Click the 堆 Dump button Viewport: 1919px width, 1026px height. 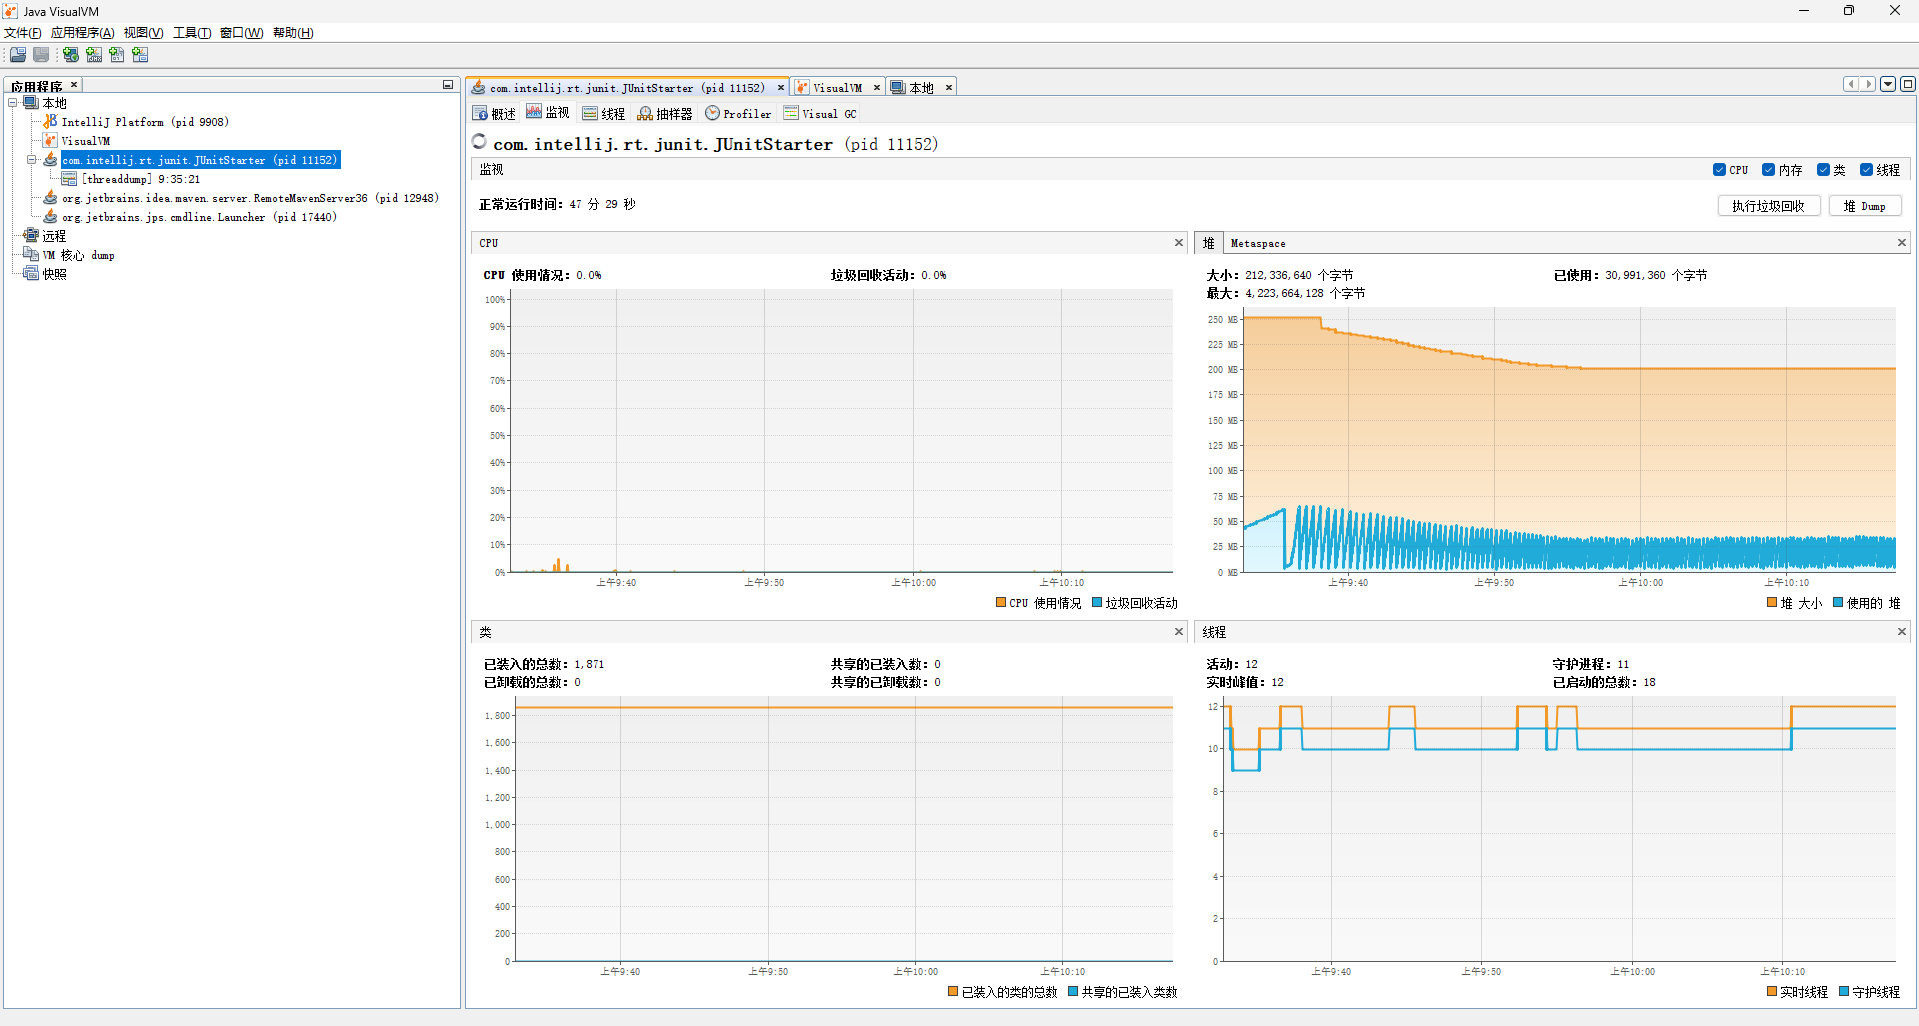click(x=1864, y=206)
